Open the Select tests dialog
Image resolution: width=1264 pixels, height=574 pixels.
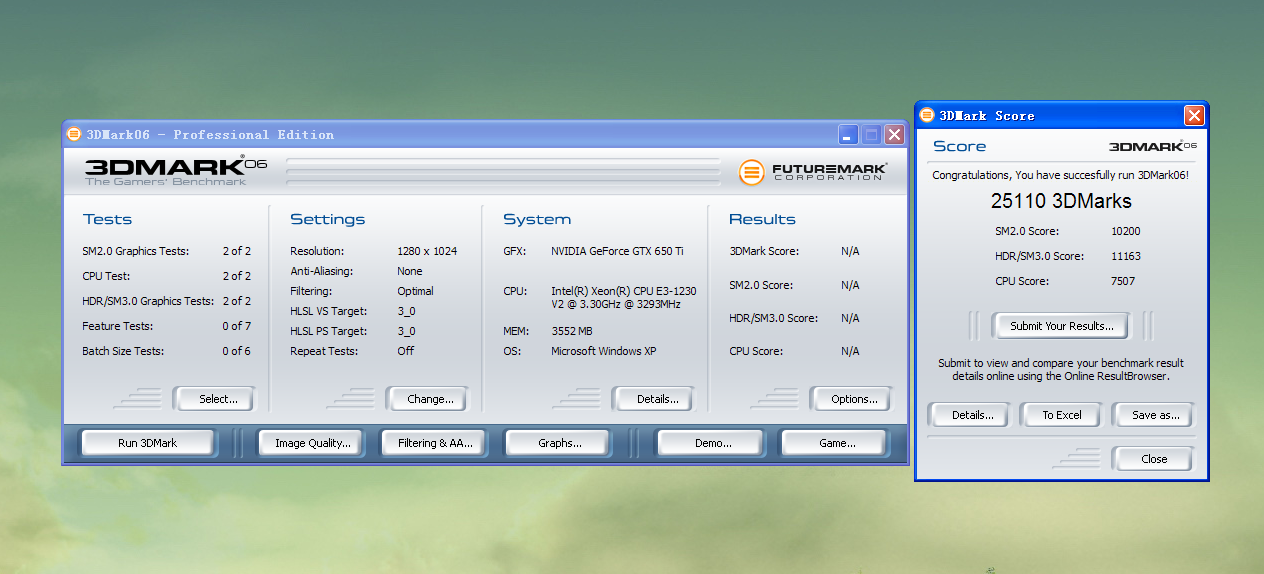[217, 399]
